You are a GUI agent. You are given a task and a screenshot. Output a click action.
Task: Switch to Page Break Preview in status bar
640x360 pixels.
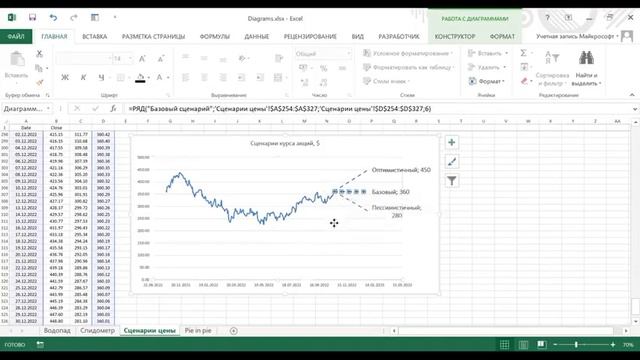(x=542, y=345)
